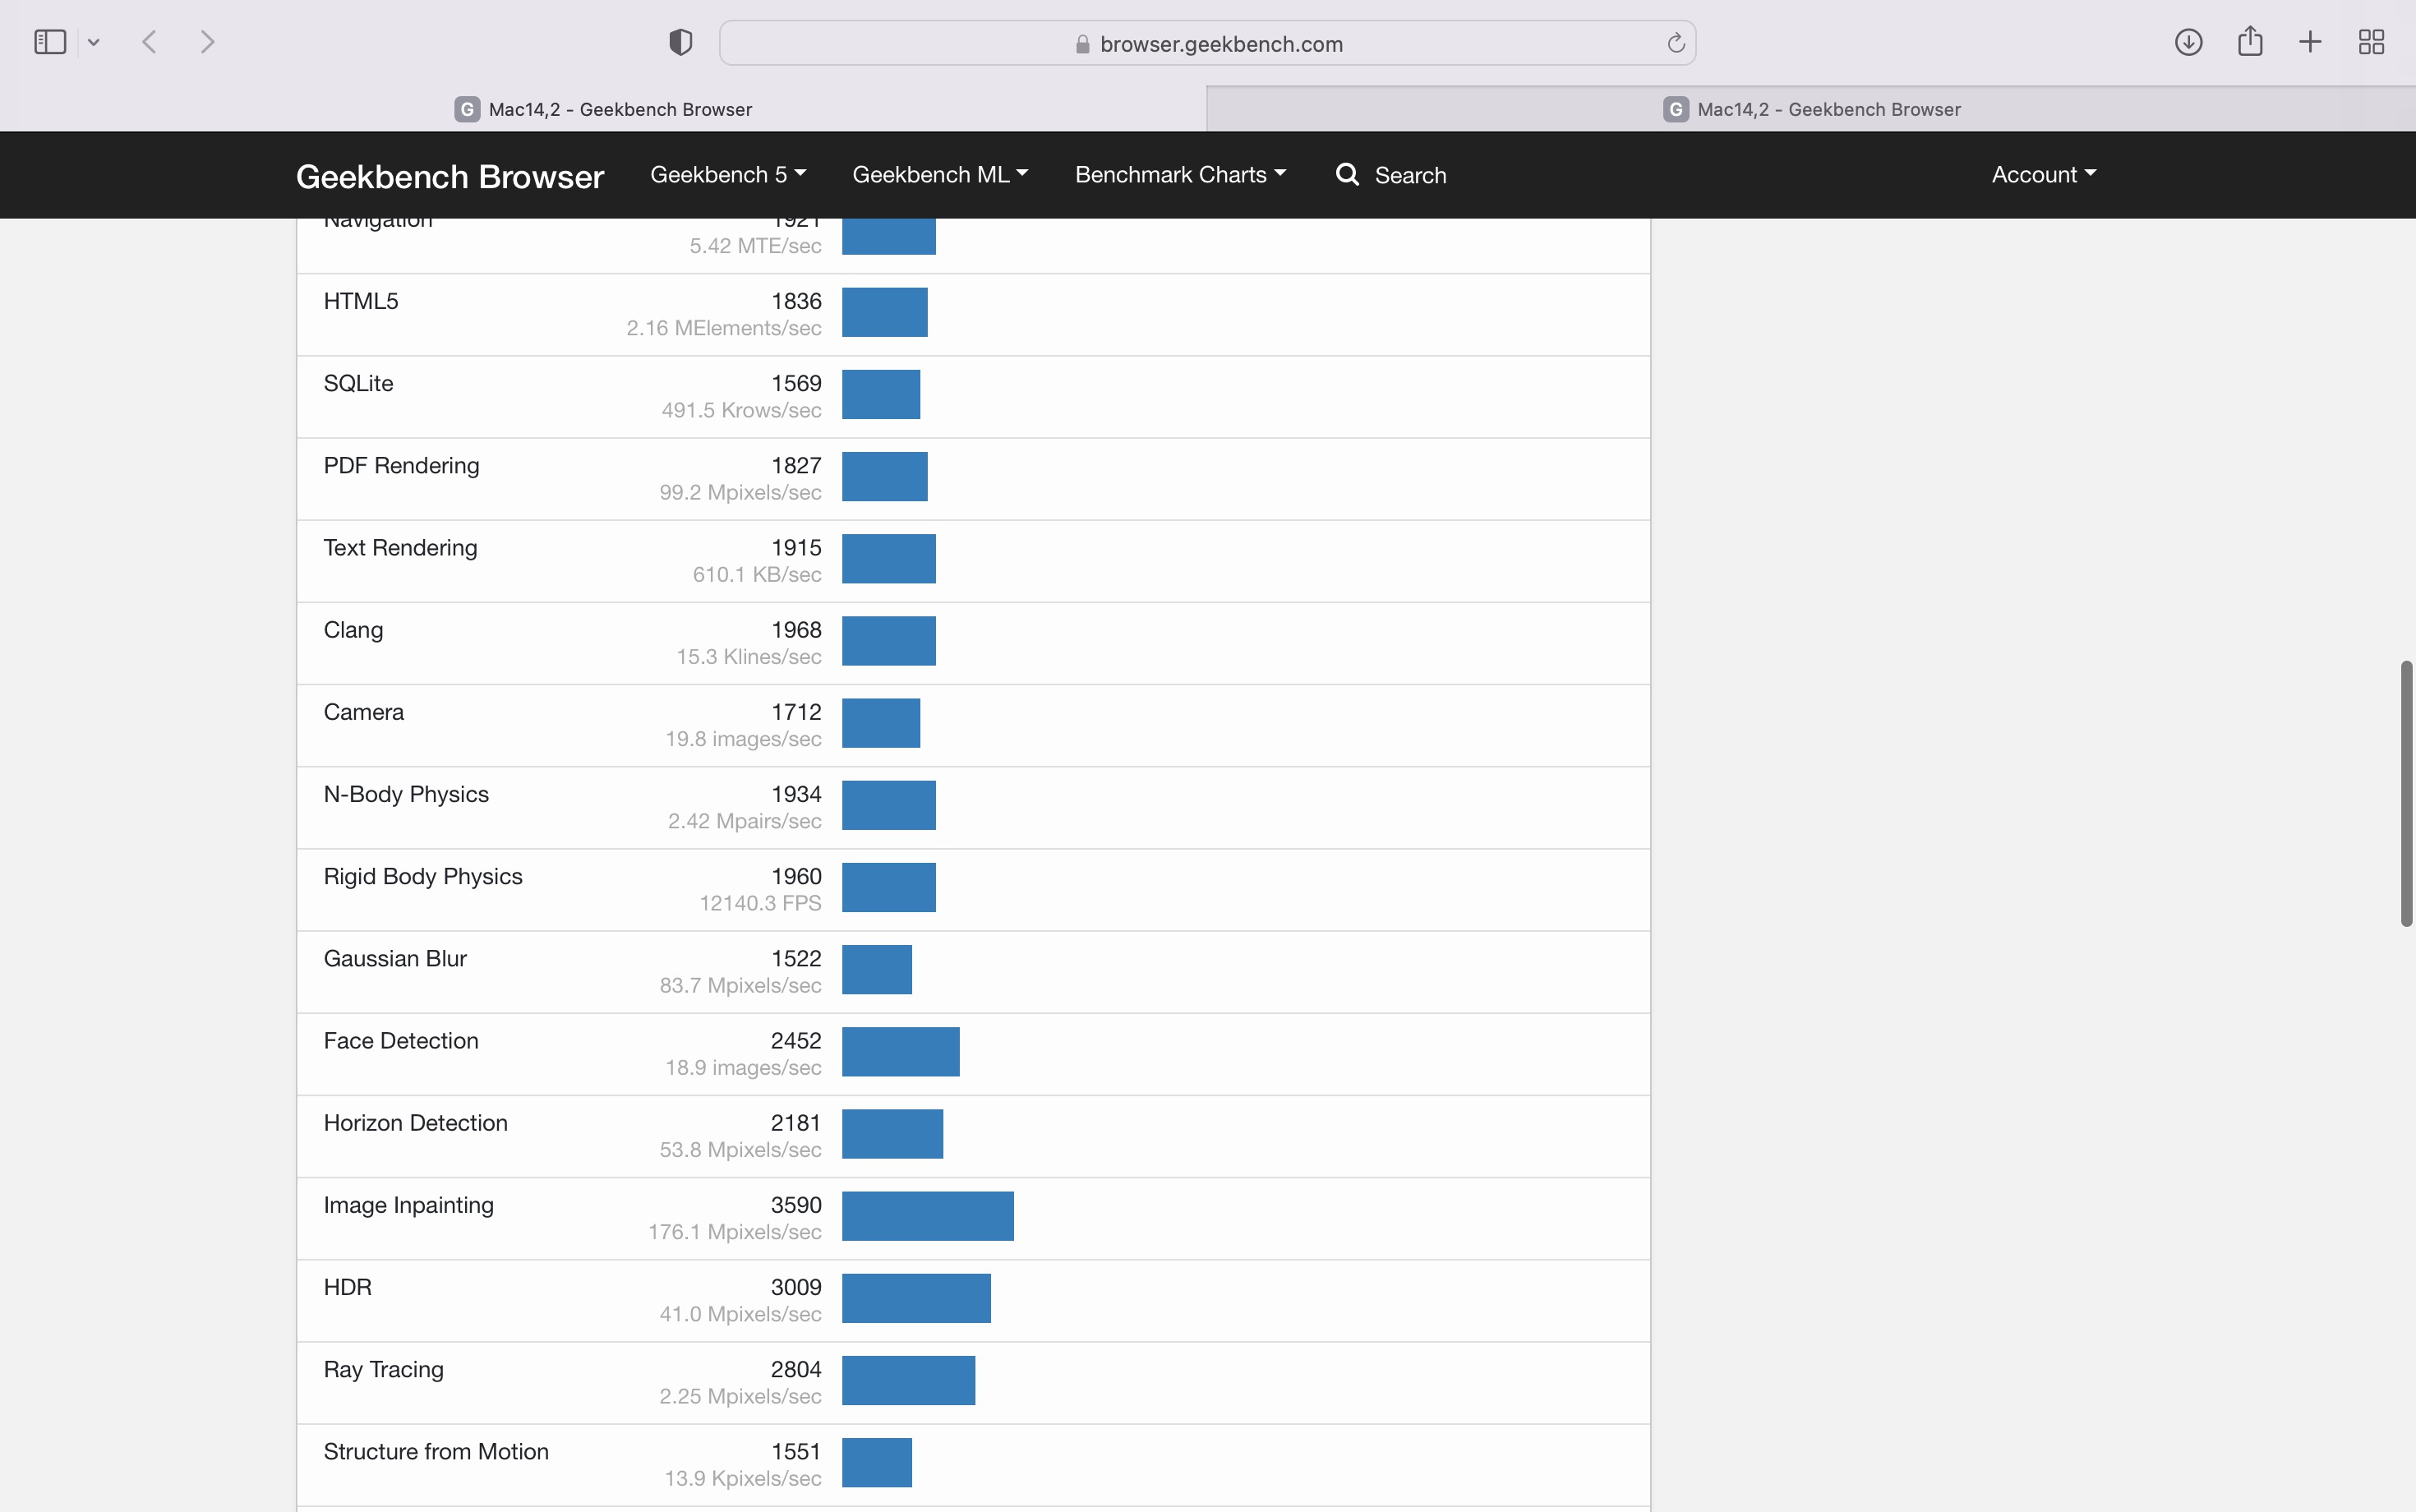Viewport: 2416px width, 1512px height.
Task: Click the HTML5 score 1836
Action: [796, 301]
